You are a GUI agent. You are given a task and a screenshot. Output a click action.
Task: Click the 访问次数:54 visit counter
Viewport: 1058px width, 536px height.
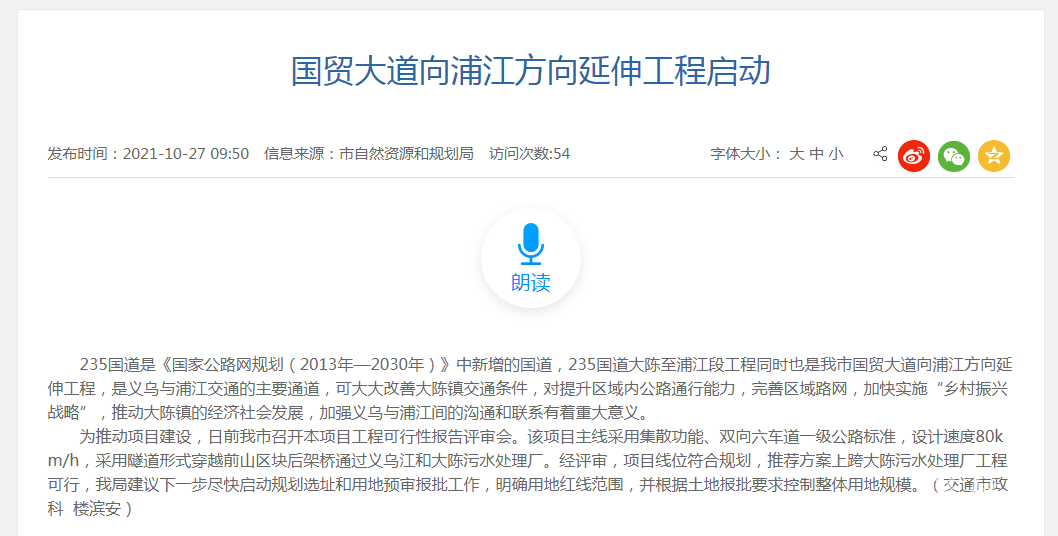point(529,154)
